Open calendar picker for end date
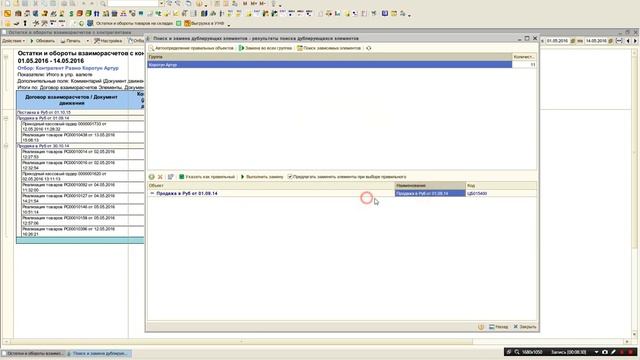 pyautogui.click(x=611, y=41)
